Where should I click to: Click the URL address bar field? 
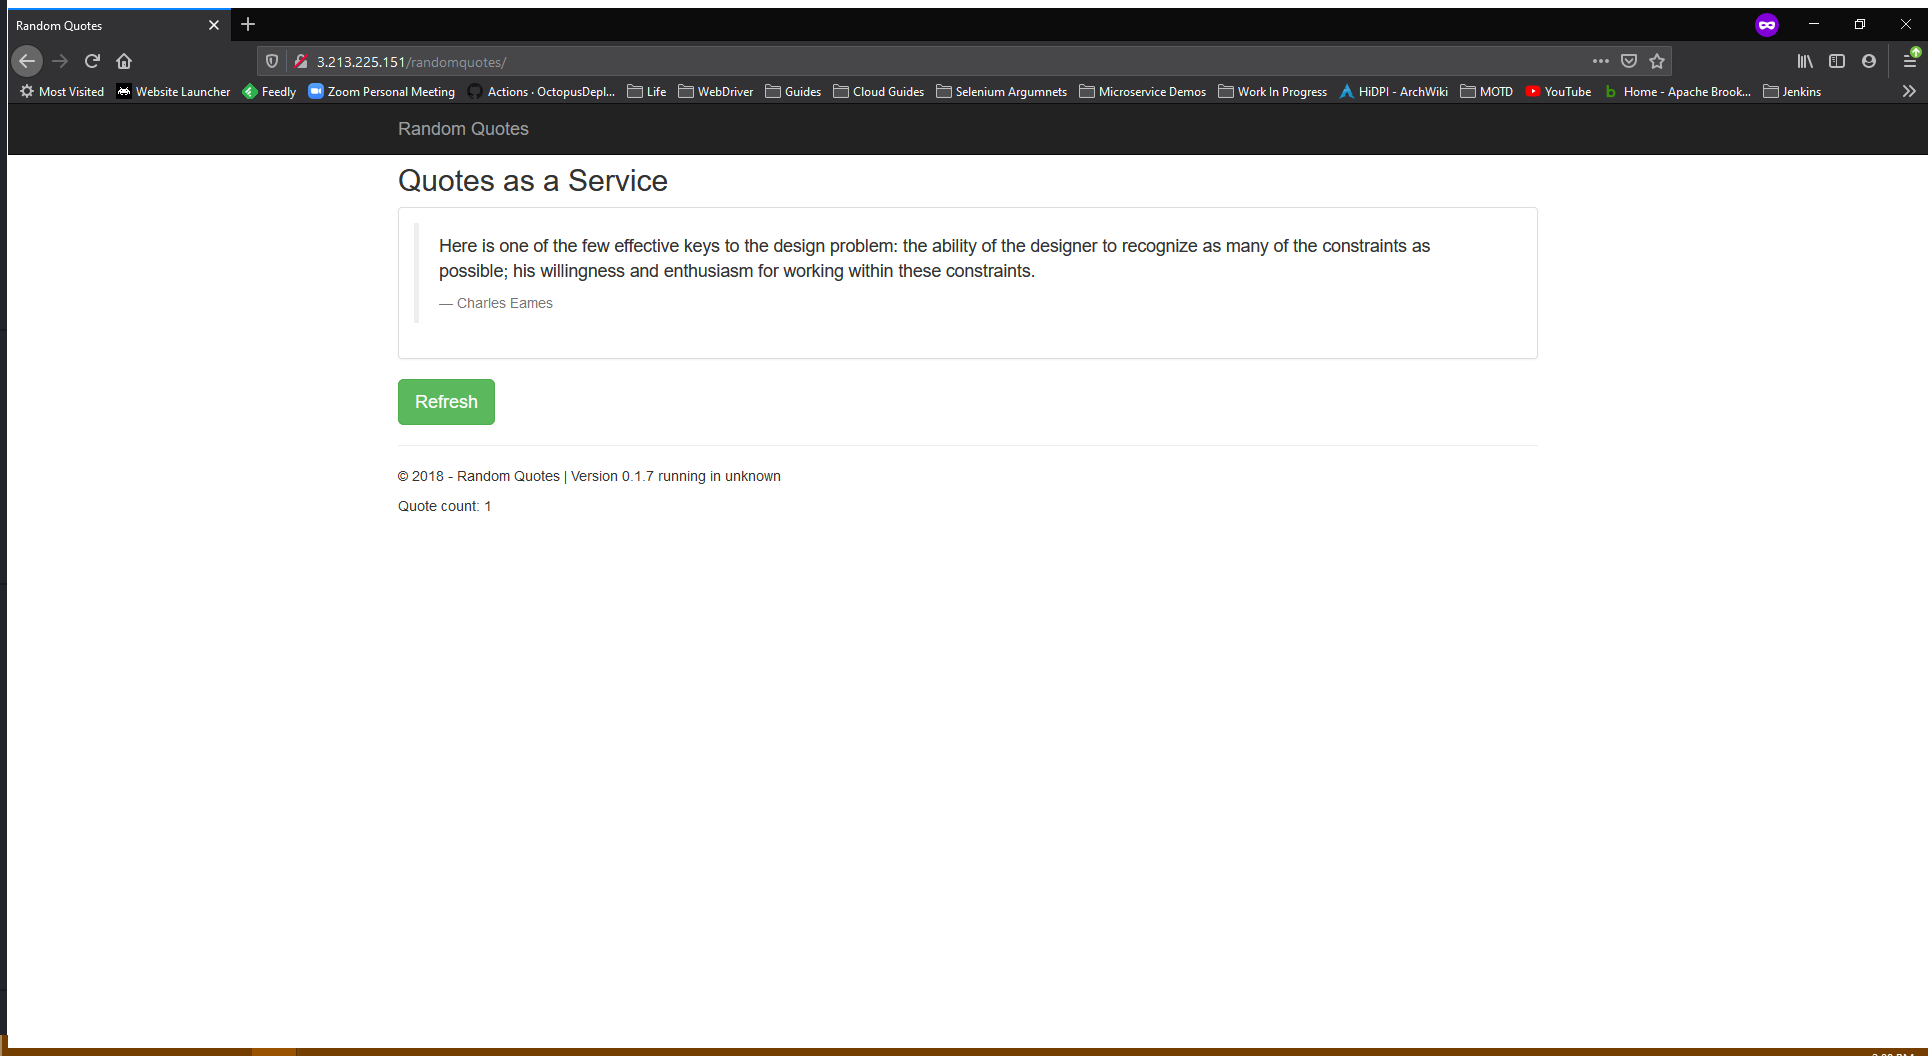(900, 62)
